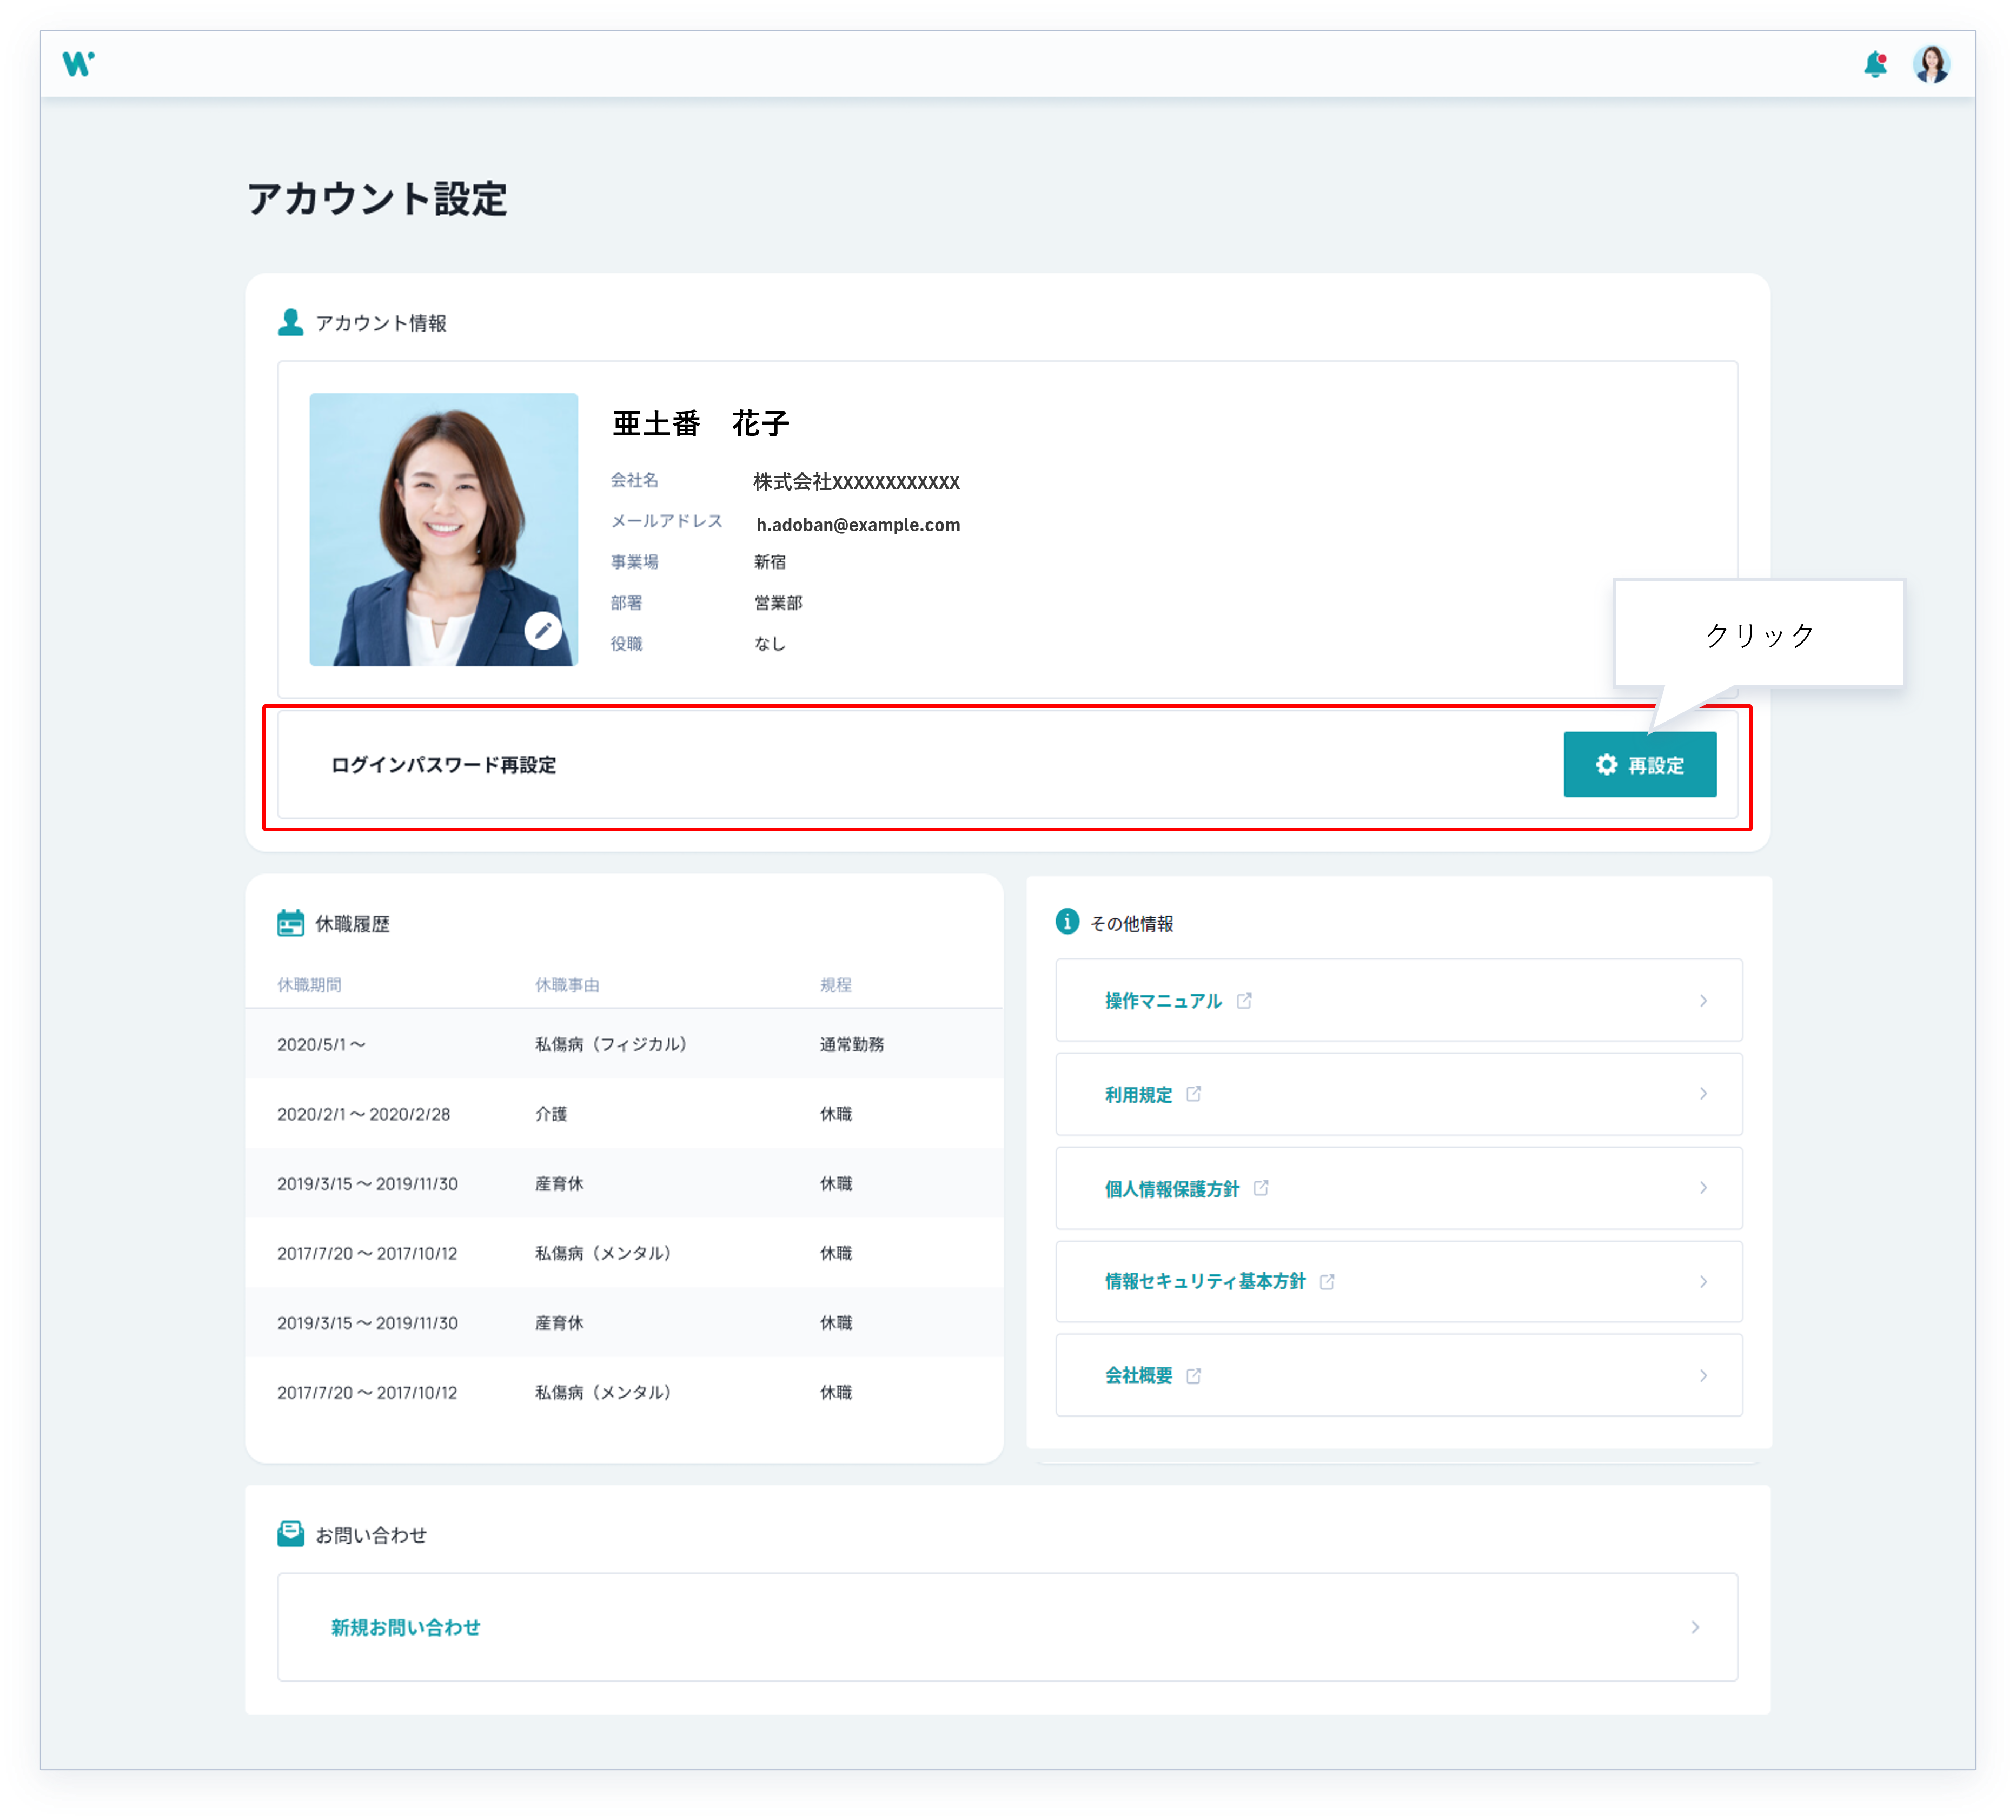Click the W logo in header
Viewport: 2016px width, 1820px height.
pos(78,64)
